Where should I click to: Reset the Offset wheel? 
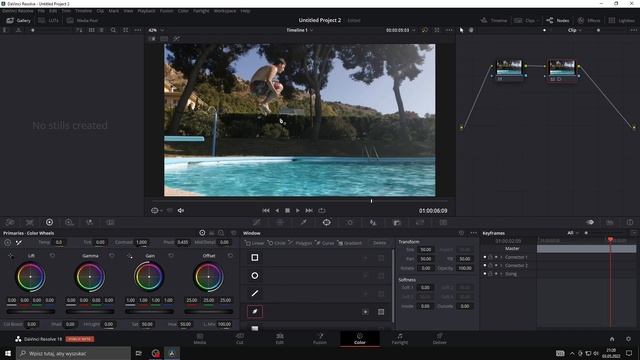click(x=231, y=256)
